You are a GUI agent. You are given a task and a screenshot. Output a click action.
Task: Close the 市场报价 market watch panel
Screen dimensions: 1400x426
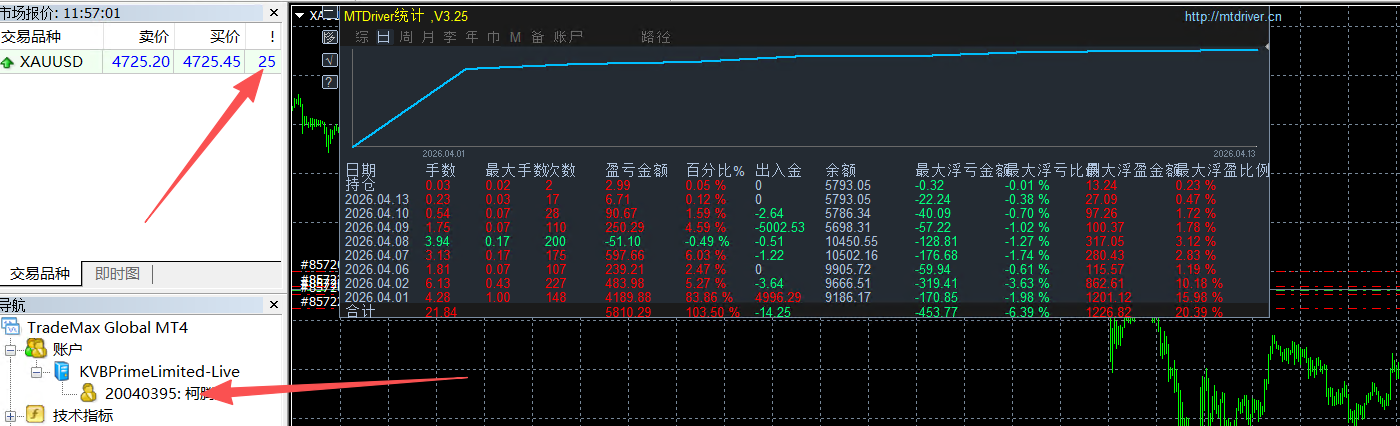(273, 13)
